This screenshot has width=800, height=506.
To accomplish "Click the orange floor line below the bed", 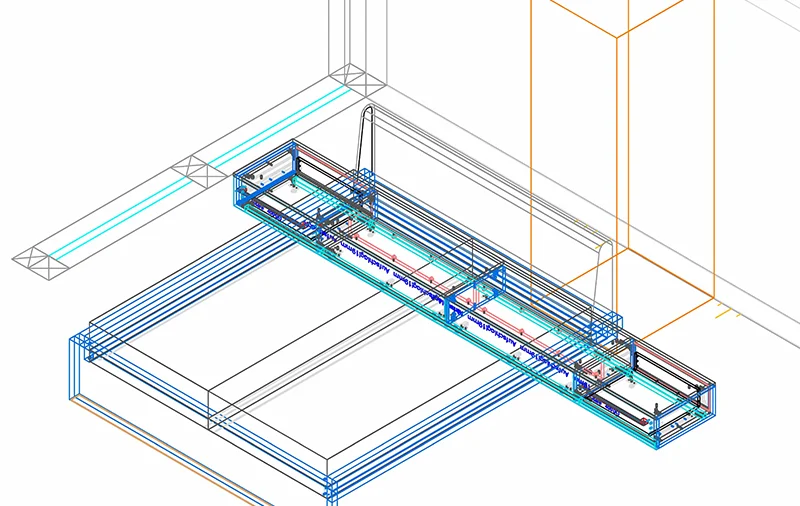I will point(170,450).
